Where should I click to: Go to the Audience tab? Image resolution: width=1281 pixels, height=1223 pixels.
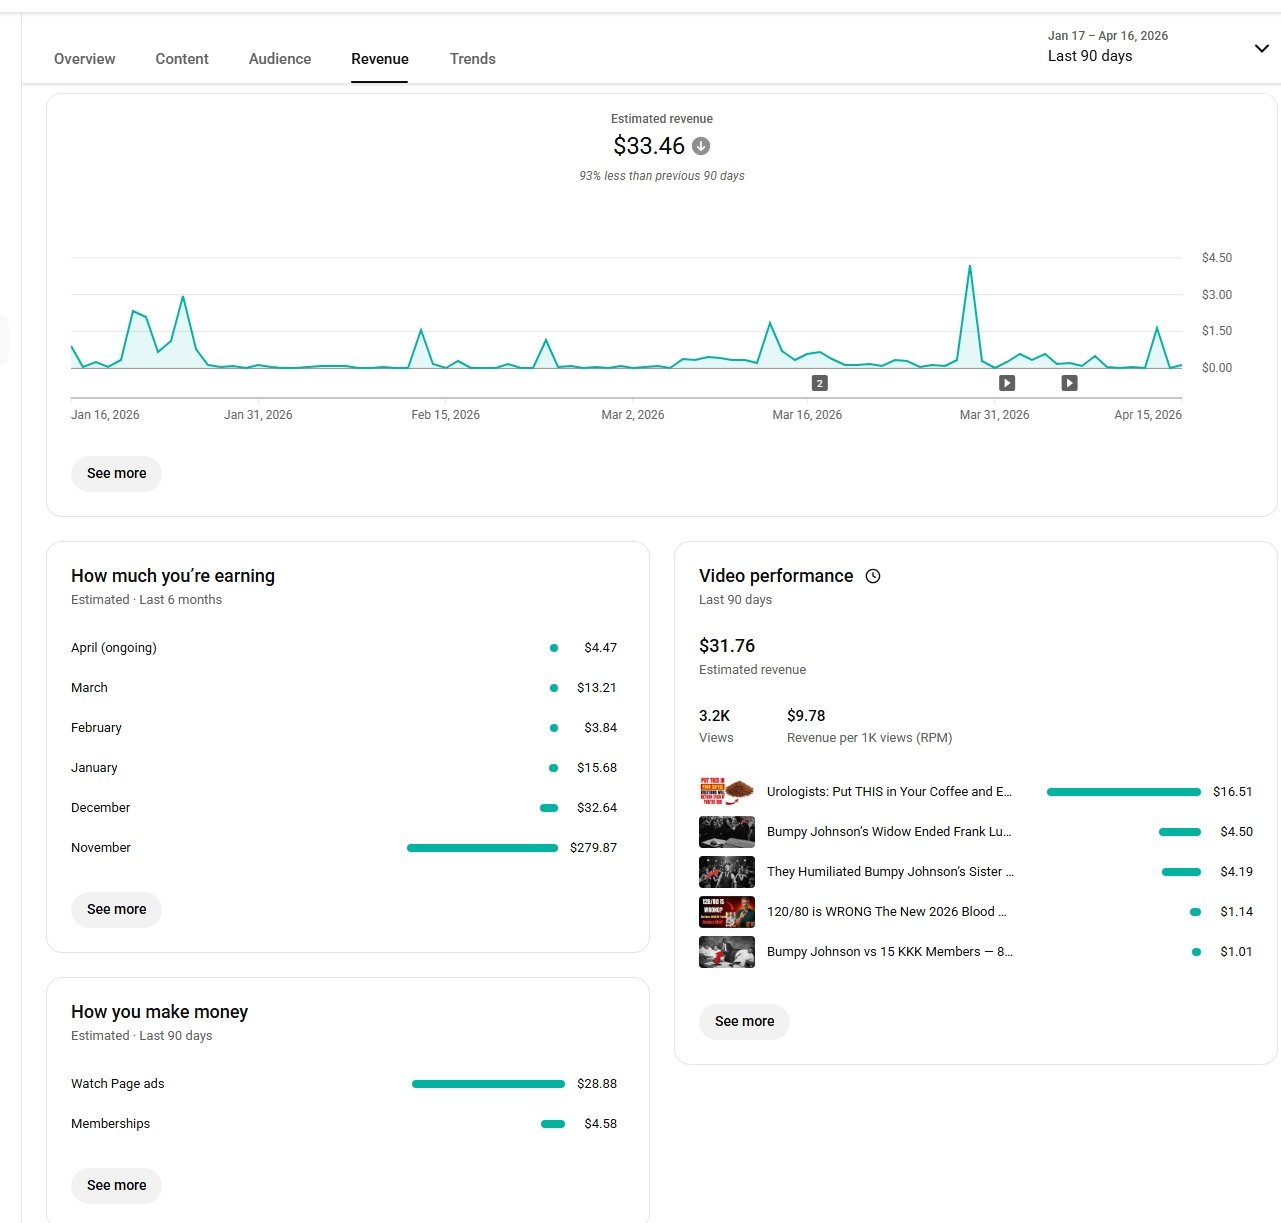[x=280, y=59]
